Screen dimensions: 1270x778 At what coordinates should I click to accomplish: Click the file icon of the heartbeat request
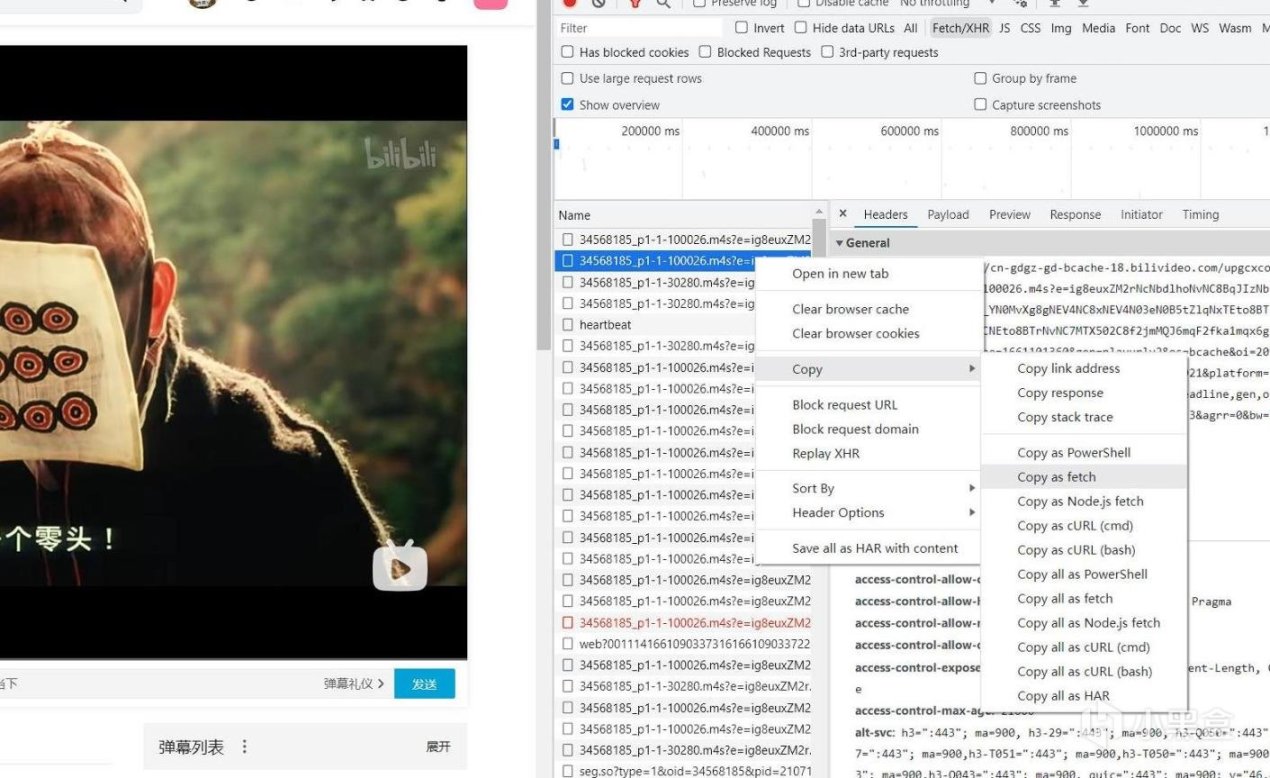pyautogui.click(x=567, y=325)
